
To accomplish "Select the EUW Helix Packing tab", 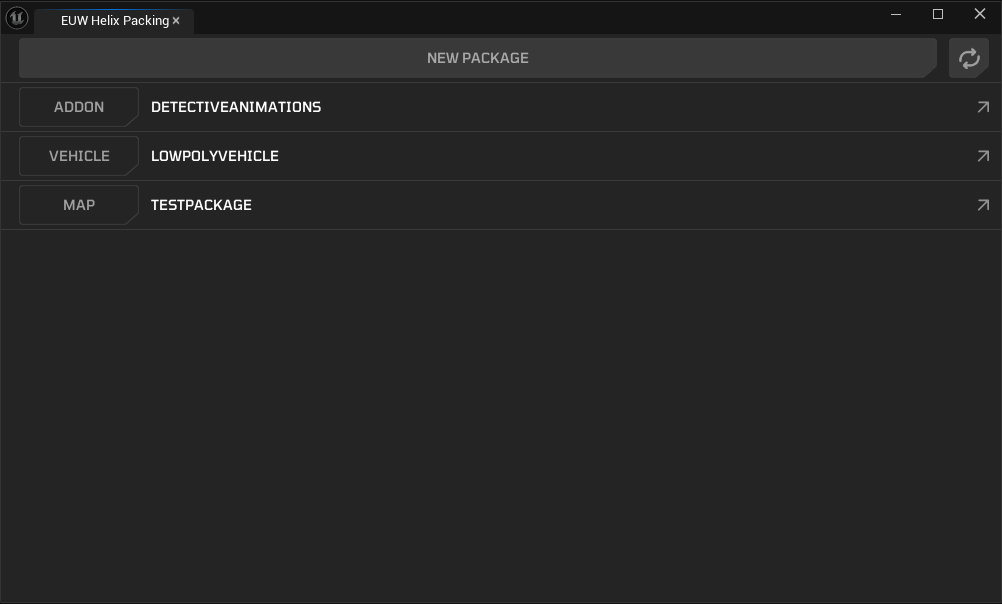I will pyautogui.click(x=110, y=21).
